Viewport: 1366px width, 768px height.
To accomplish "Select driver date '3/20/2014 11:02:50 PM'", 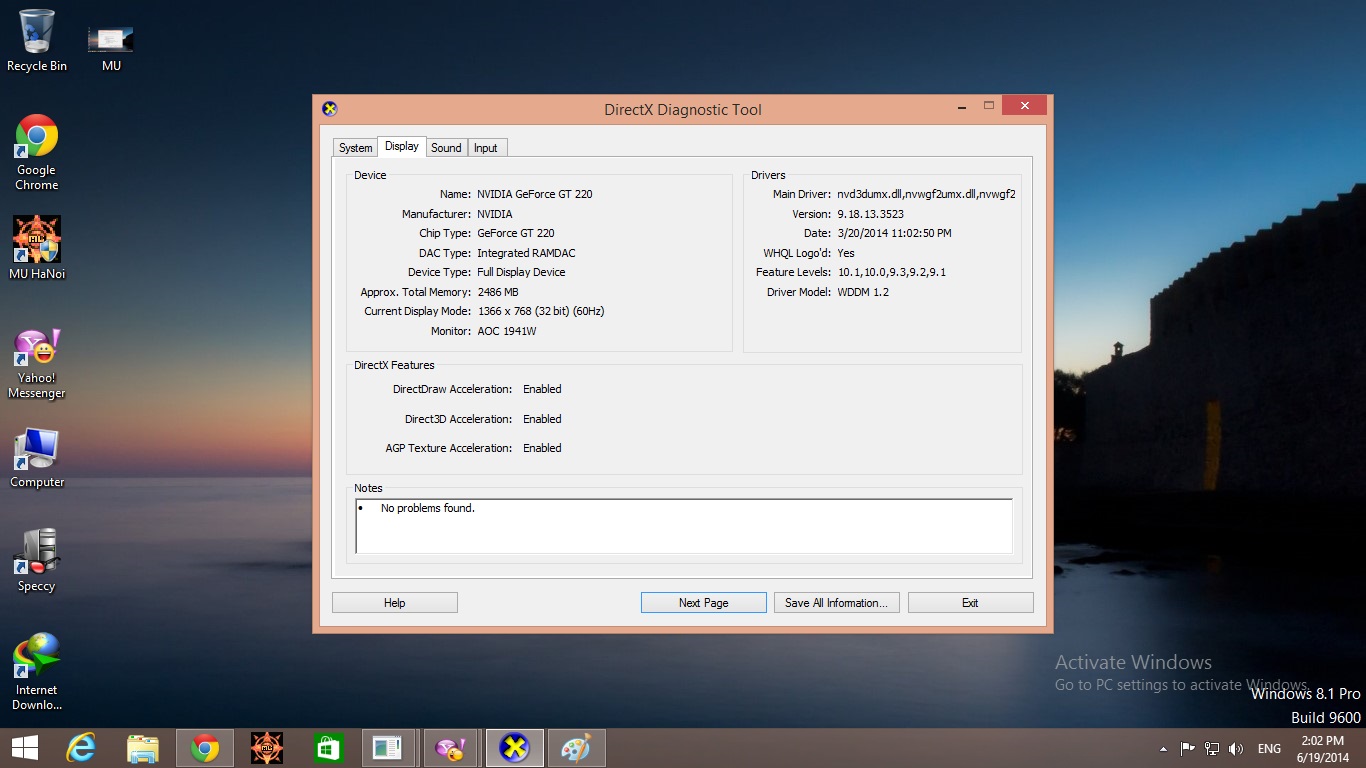I will pyautogui.click(x=894, y=233).
